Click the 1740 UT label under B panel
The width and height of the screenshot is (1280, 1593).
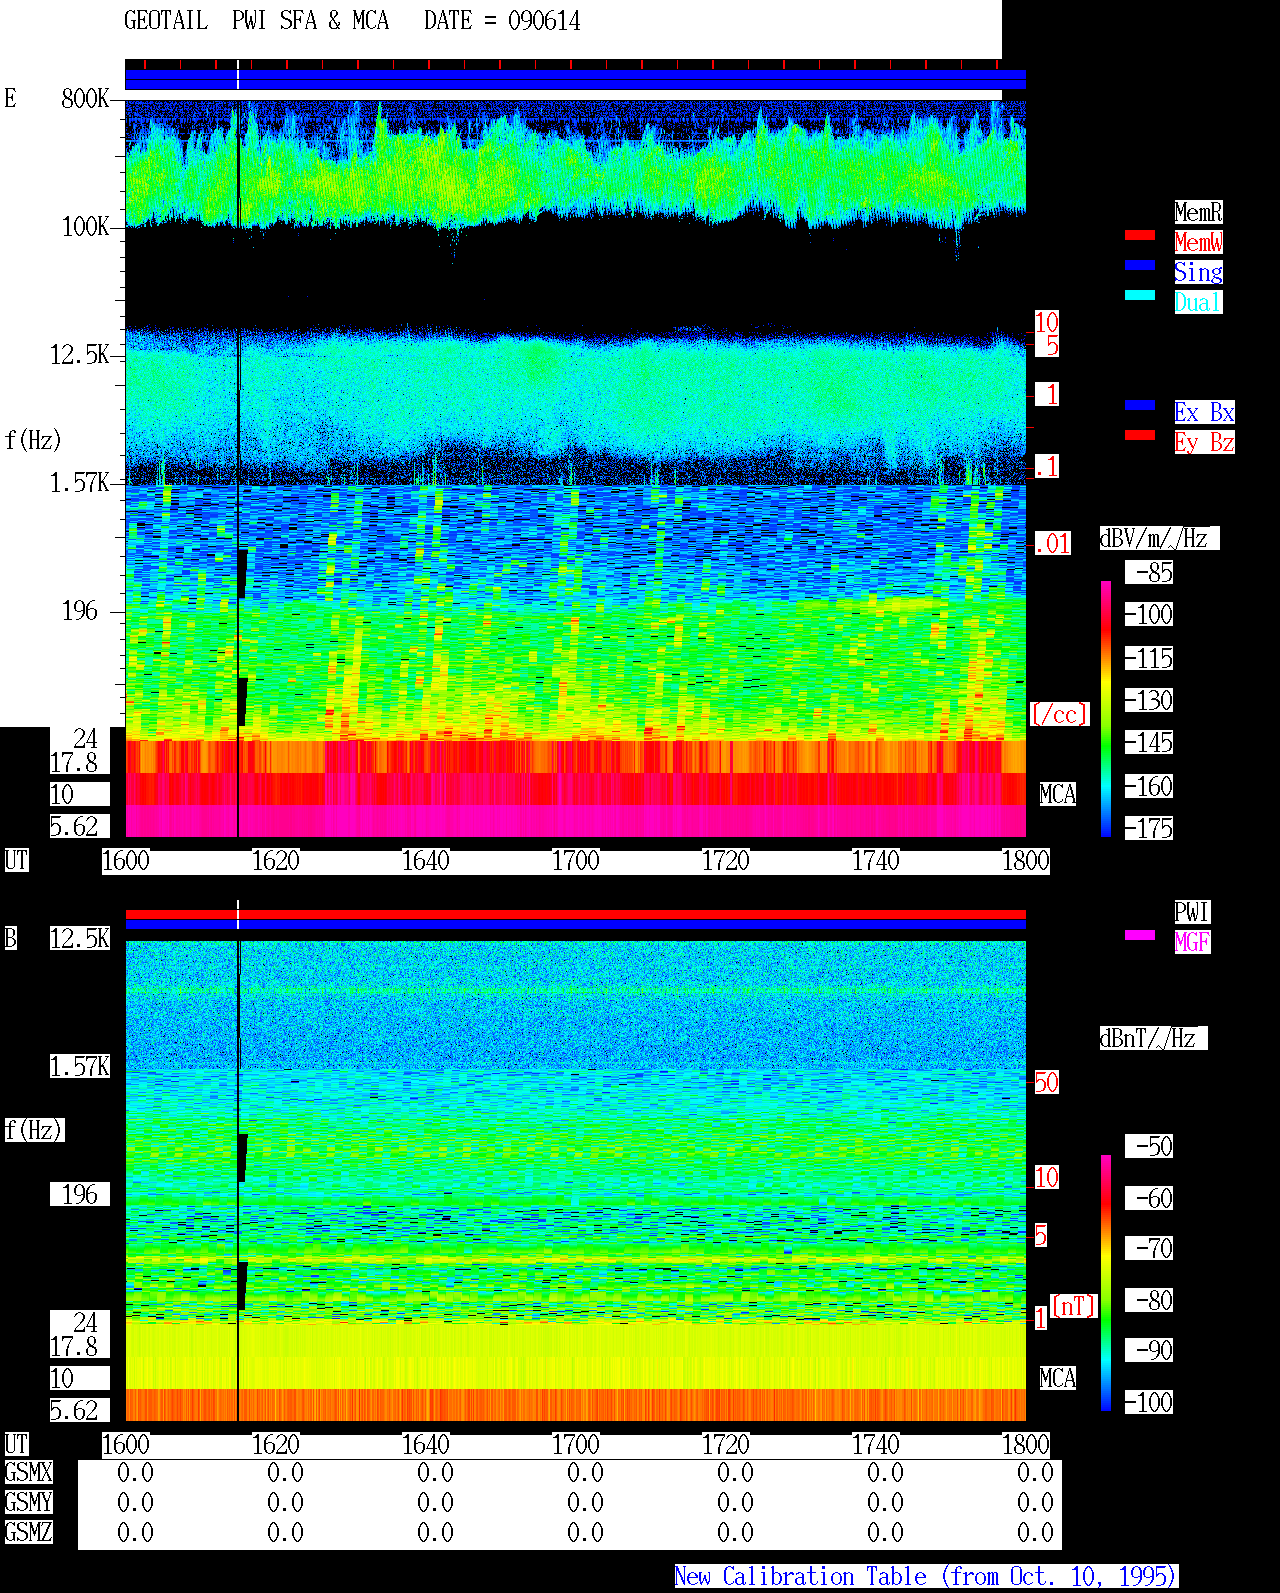pos(876,1445)
